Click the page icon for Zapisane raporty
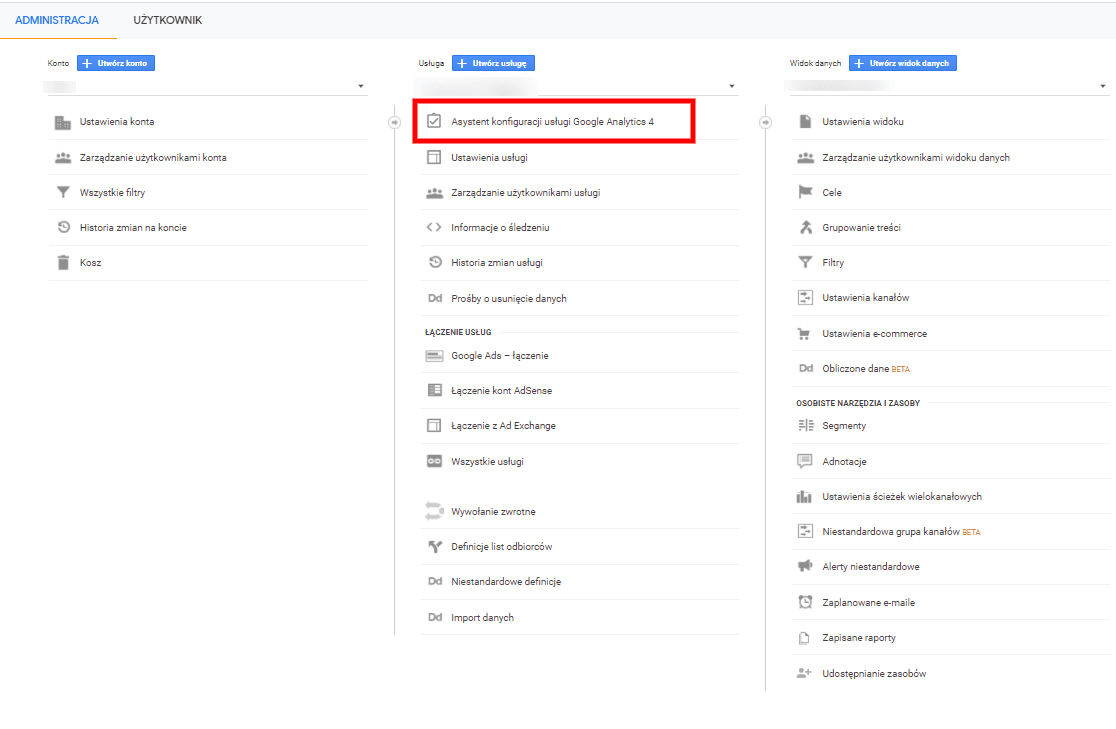 804,638
